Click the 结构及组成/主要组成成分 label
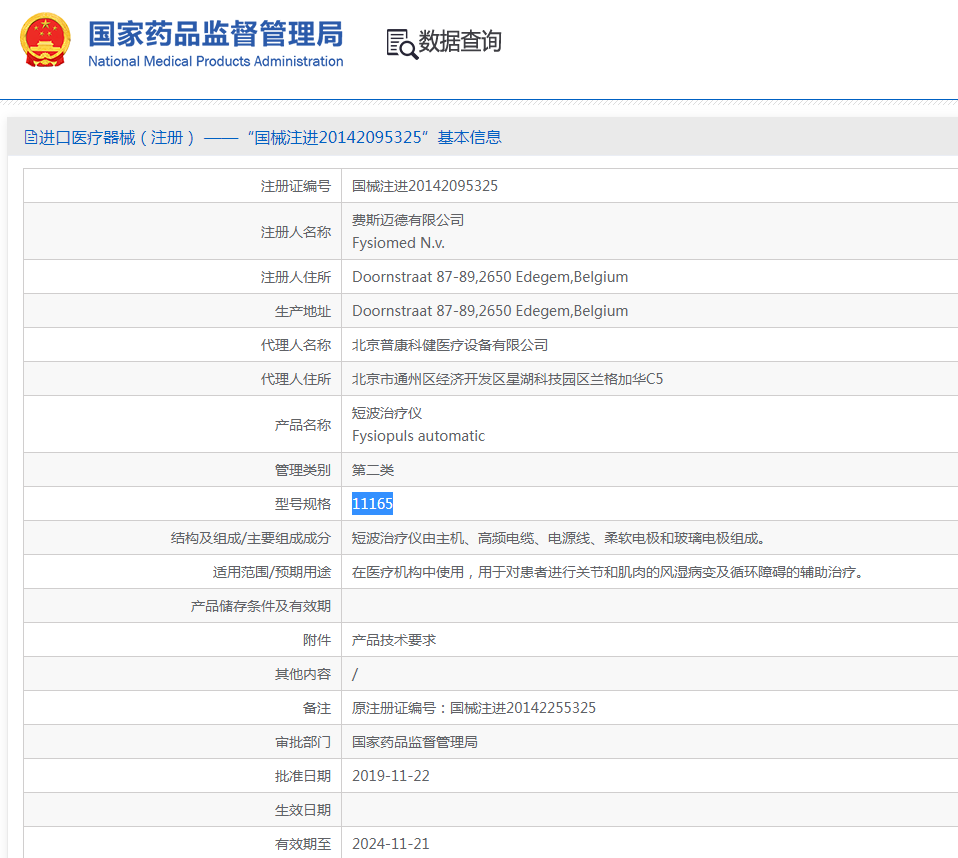 250,538
